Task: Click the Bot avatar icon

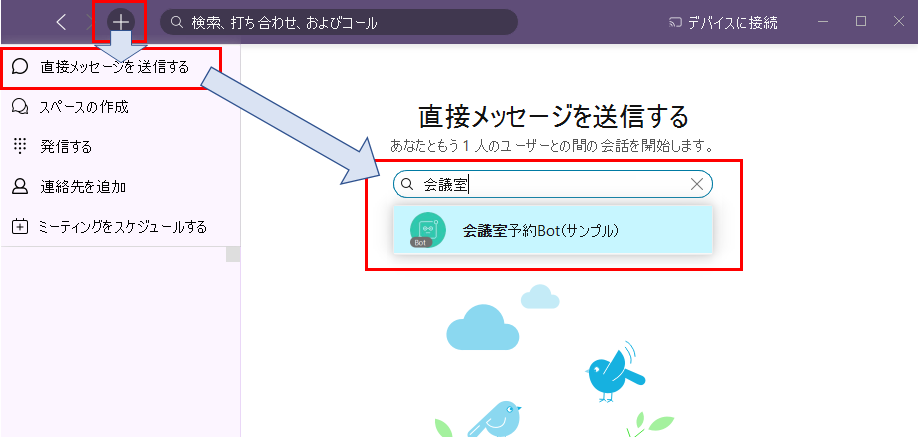Action: pos(427,230)
